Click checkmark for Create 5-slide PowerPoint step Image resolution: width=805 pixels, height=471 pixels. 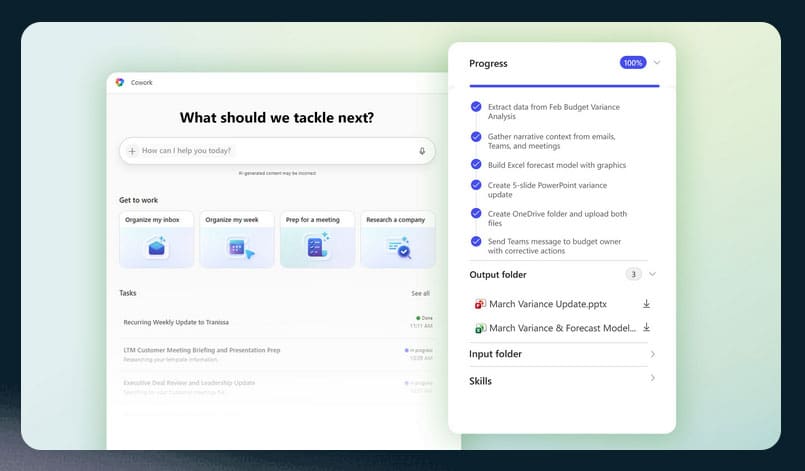coord(476,184)
